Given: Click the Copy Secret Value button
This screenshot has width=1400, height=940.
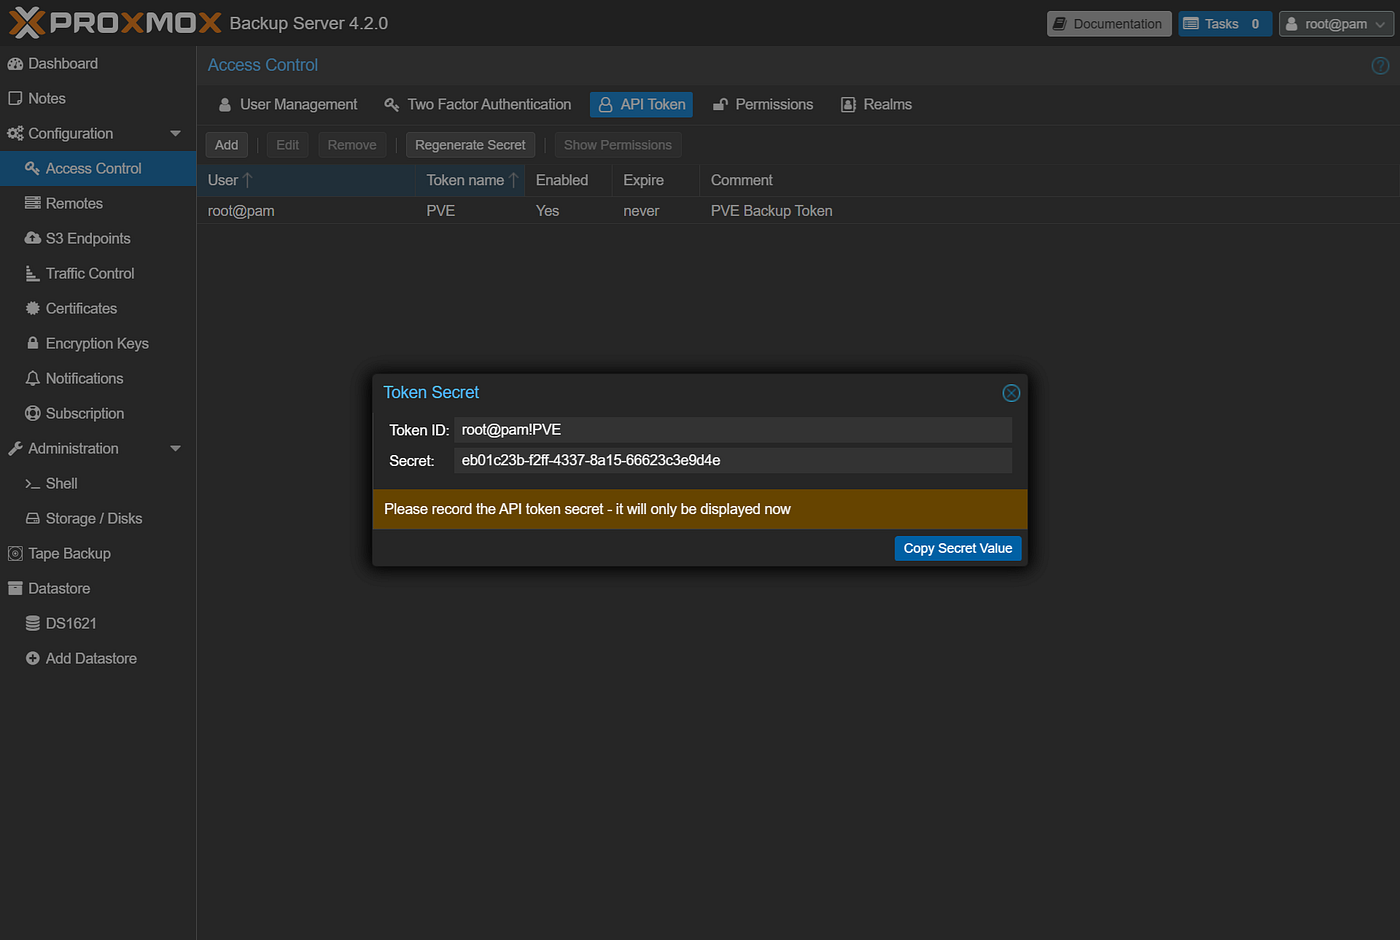Looking at the screenshot, I should click(958, 549).
